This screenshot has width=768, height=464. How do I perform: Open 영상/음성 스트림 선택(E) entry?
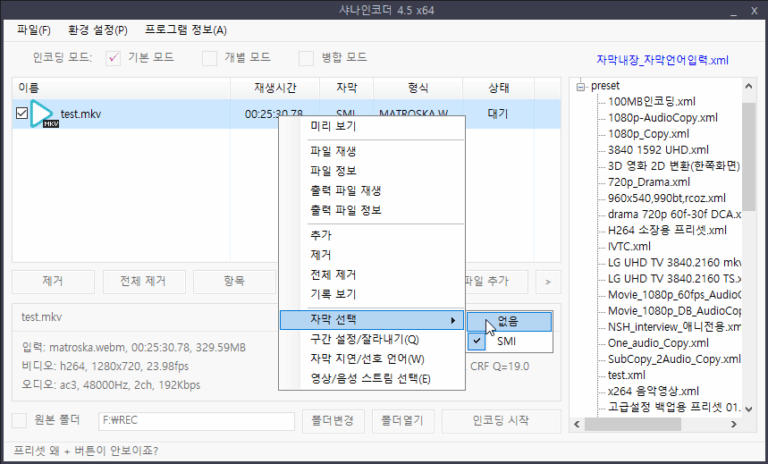pos(372,378)
